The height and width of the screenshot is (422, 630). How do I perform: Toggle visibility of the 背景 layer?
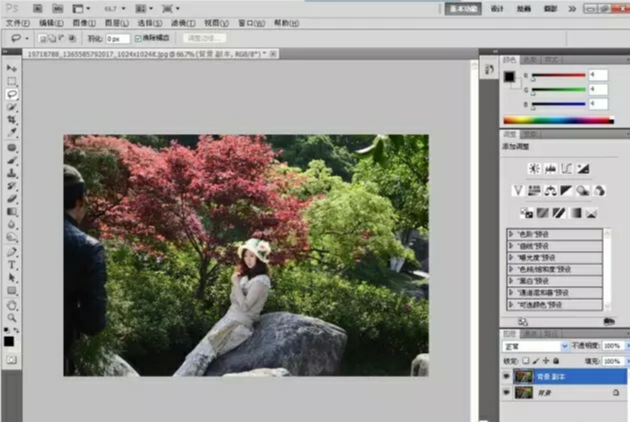click(506, 393)
